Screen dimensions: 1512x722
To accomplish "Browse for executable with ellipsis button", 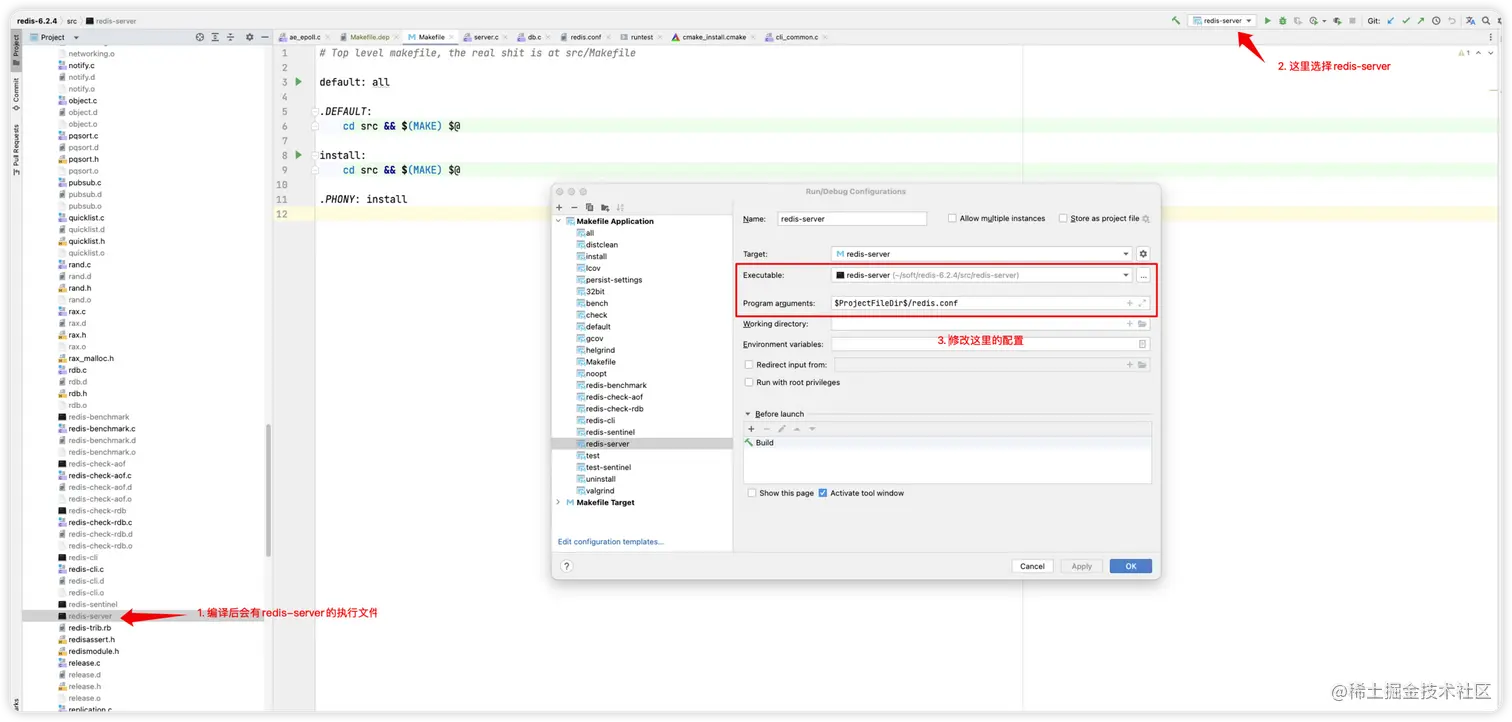I will click(1143, 275).
